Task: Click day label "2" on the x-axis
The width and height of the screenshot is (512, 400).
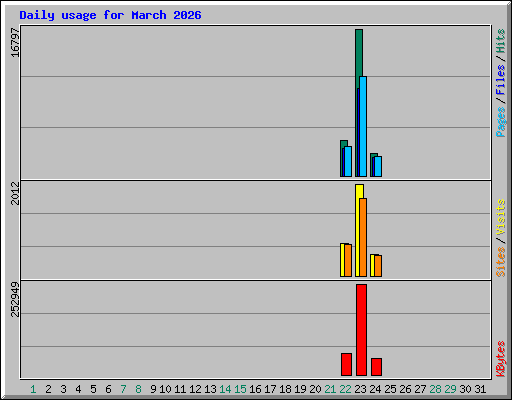Action: click(x=48, y=389)
